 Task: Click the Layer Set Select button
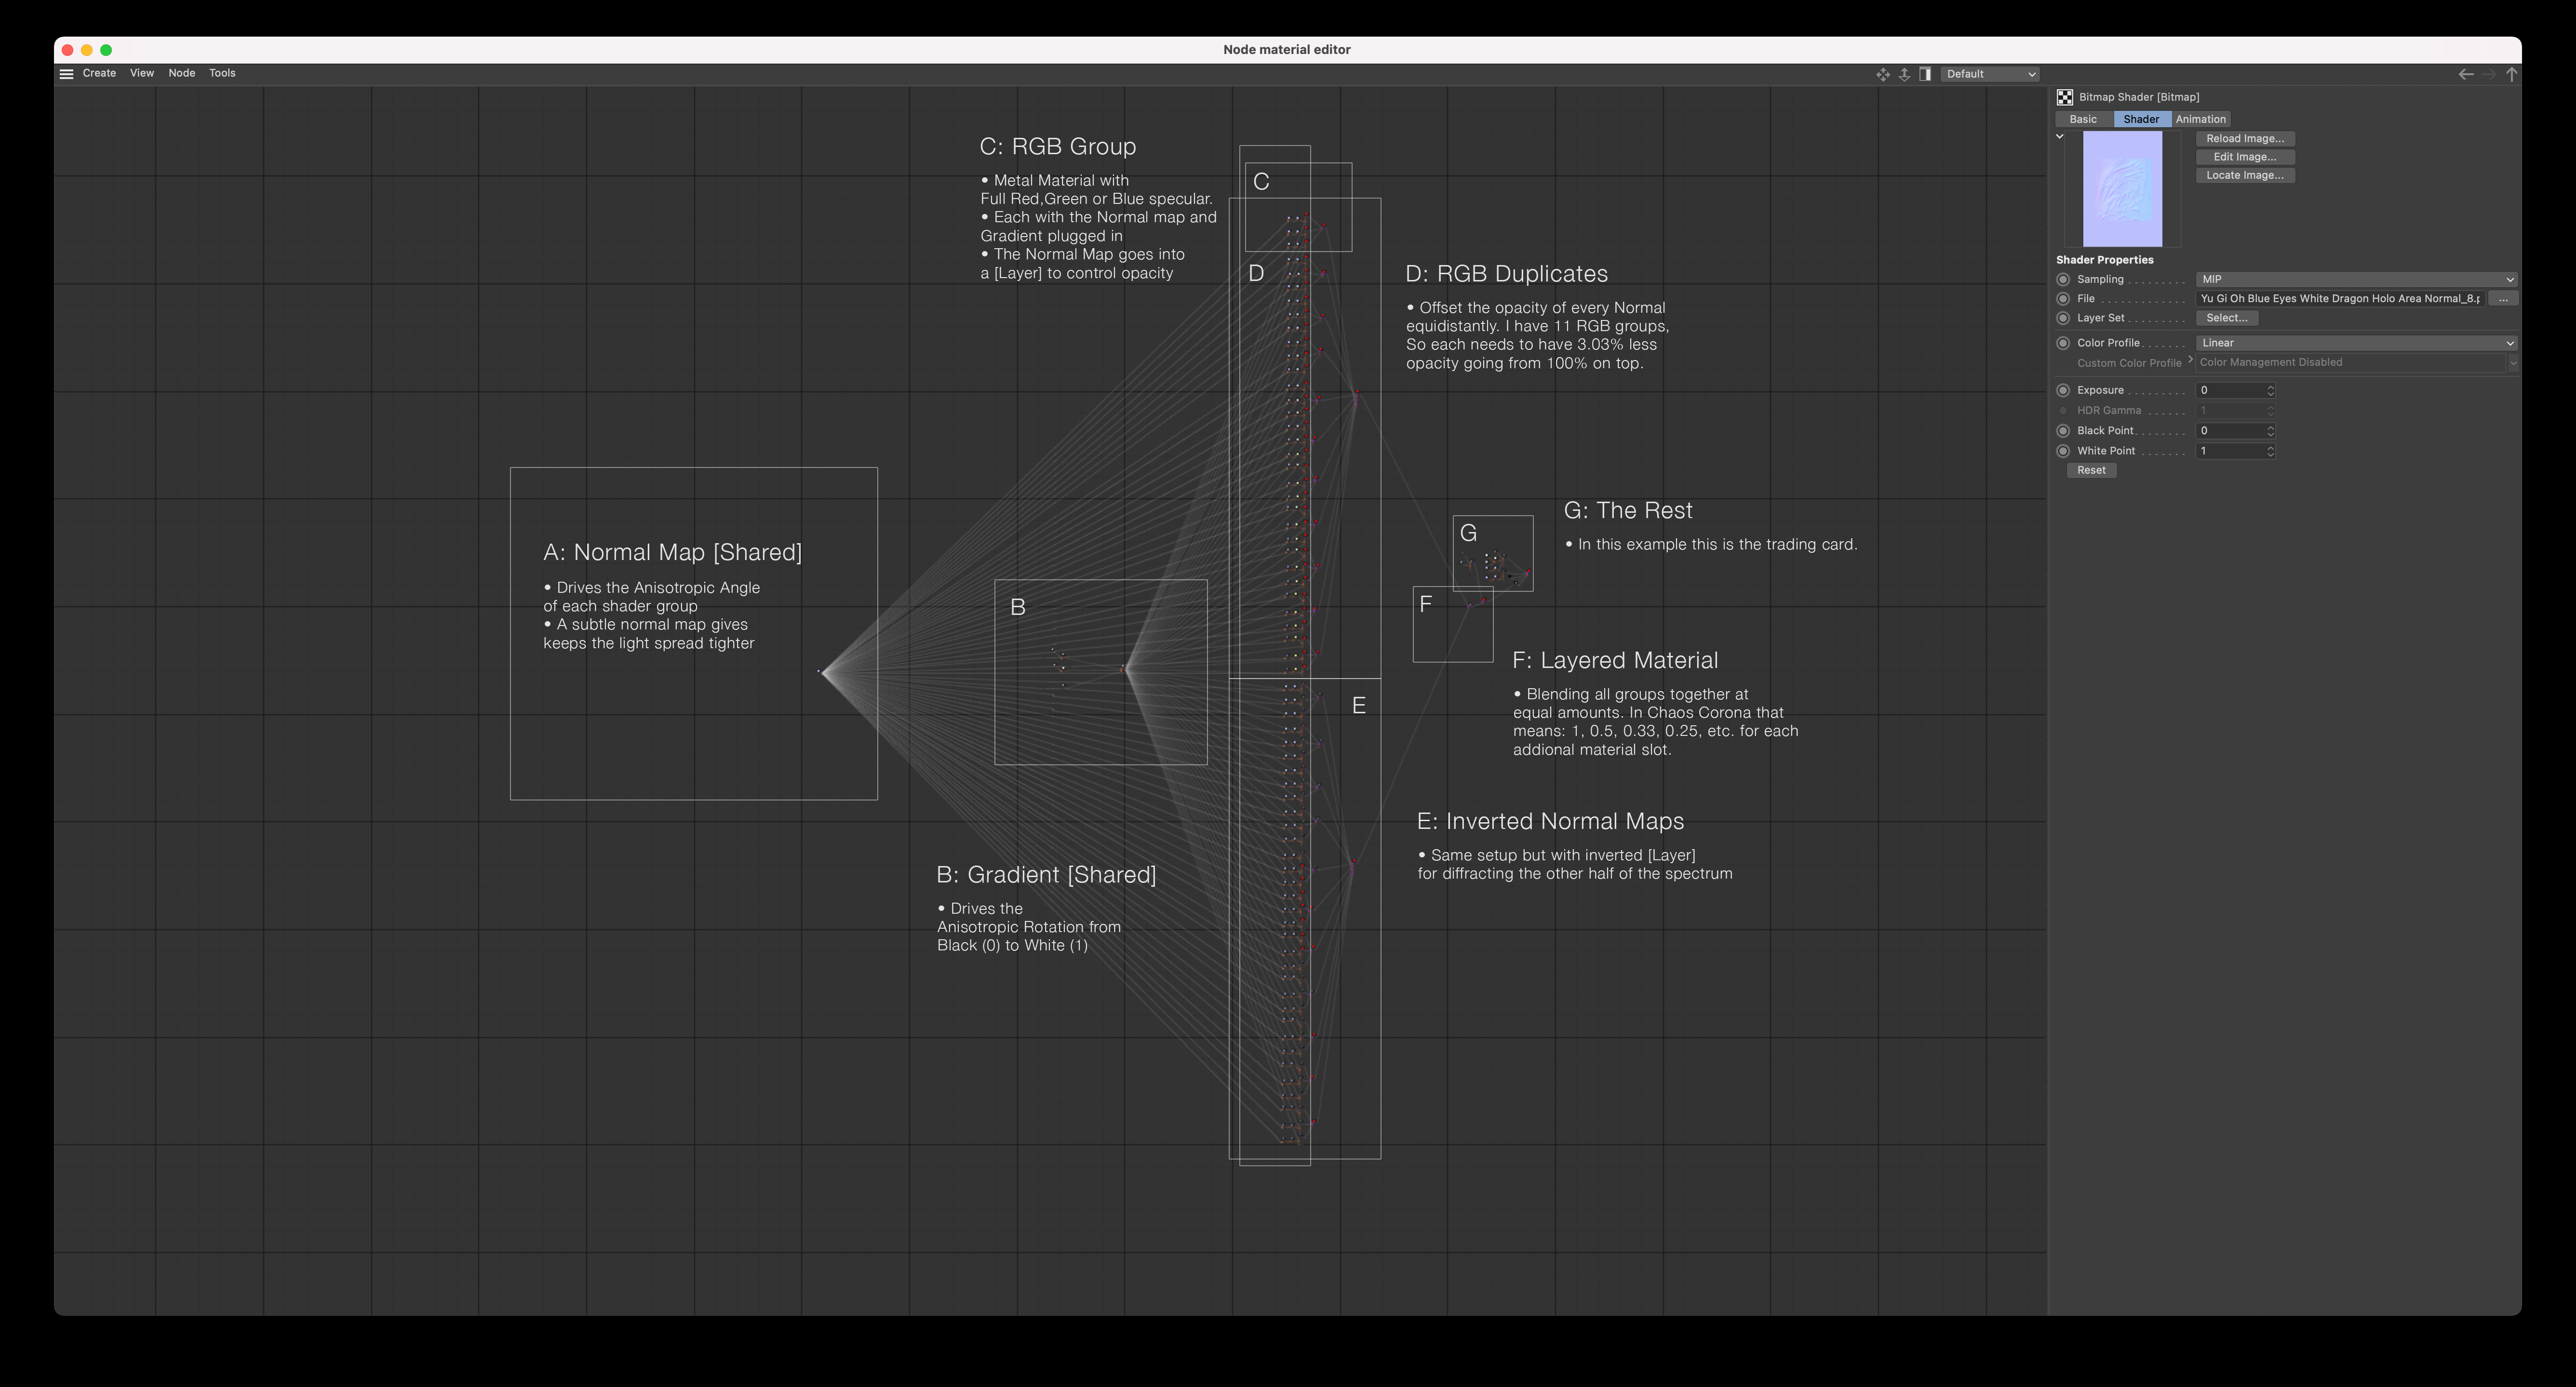(x=2227, y=318)
